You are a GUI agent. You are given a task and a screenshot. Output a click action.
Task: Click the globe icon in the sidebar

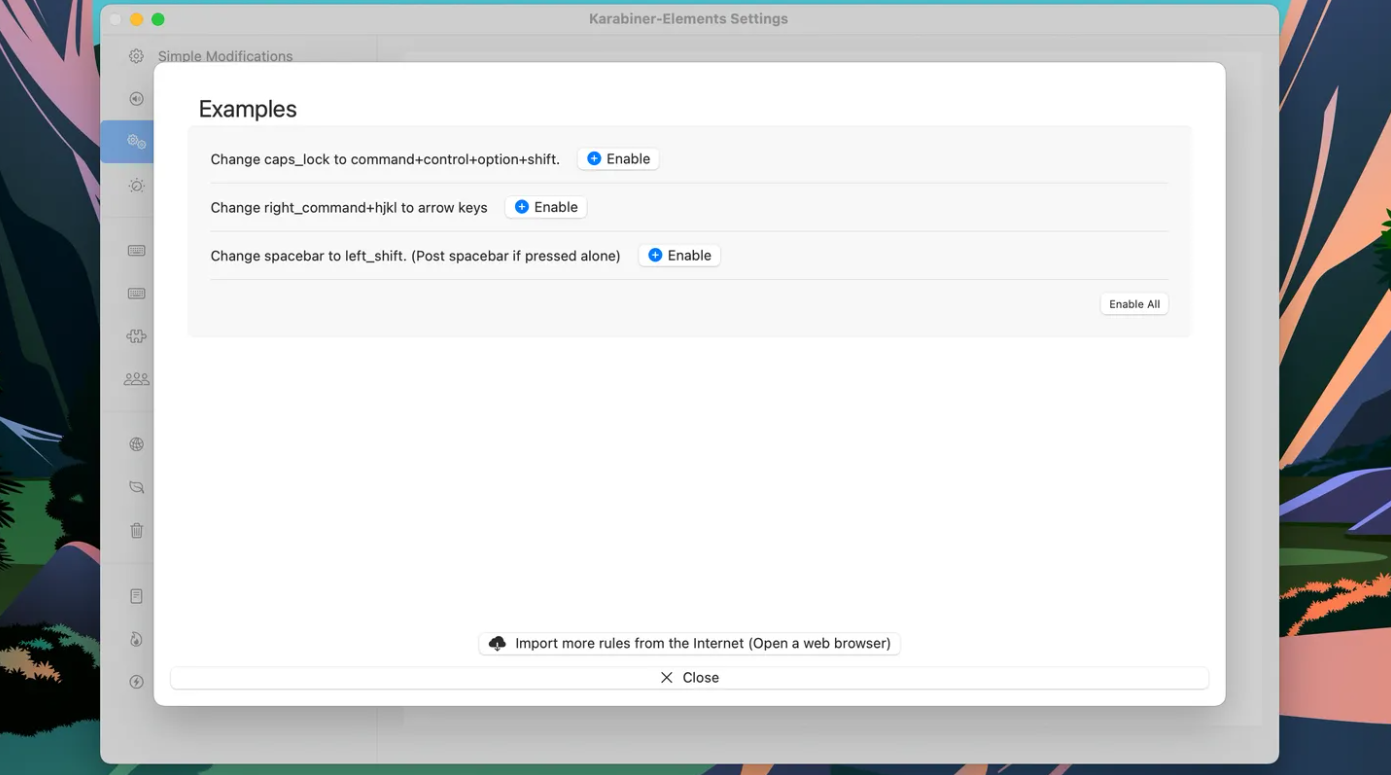tap(136, 445)
